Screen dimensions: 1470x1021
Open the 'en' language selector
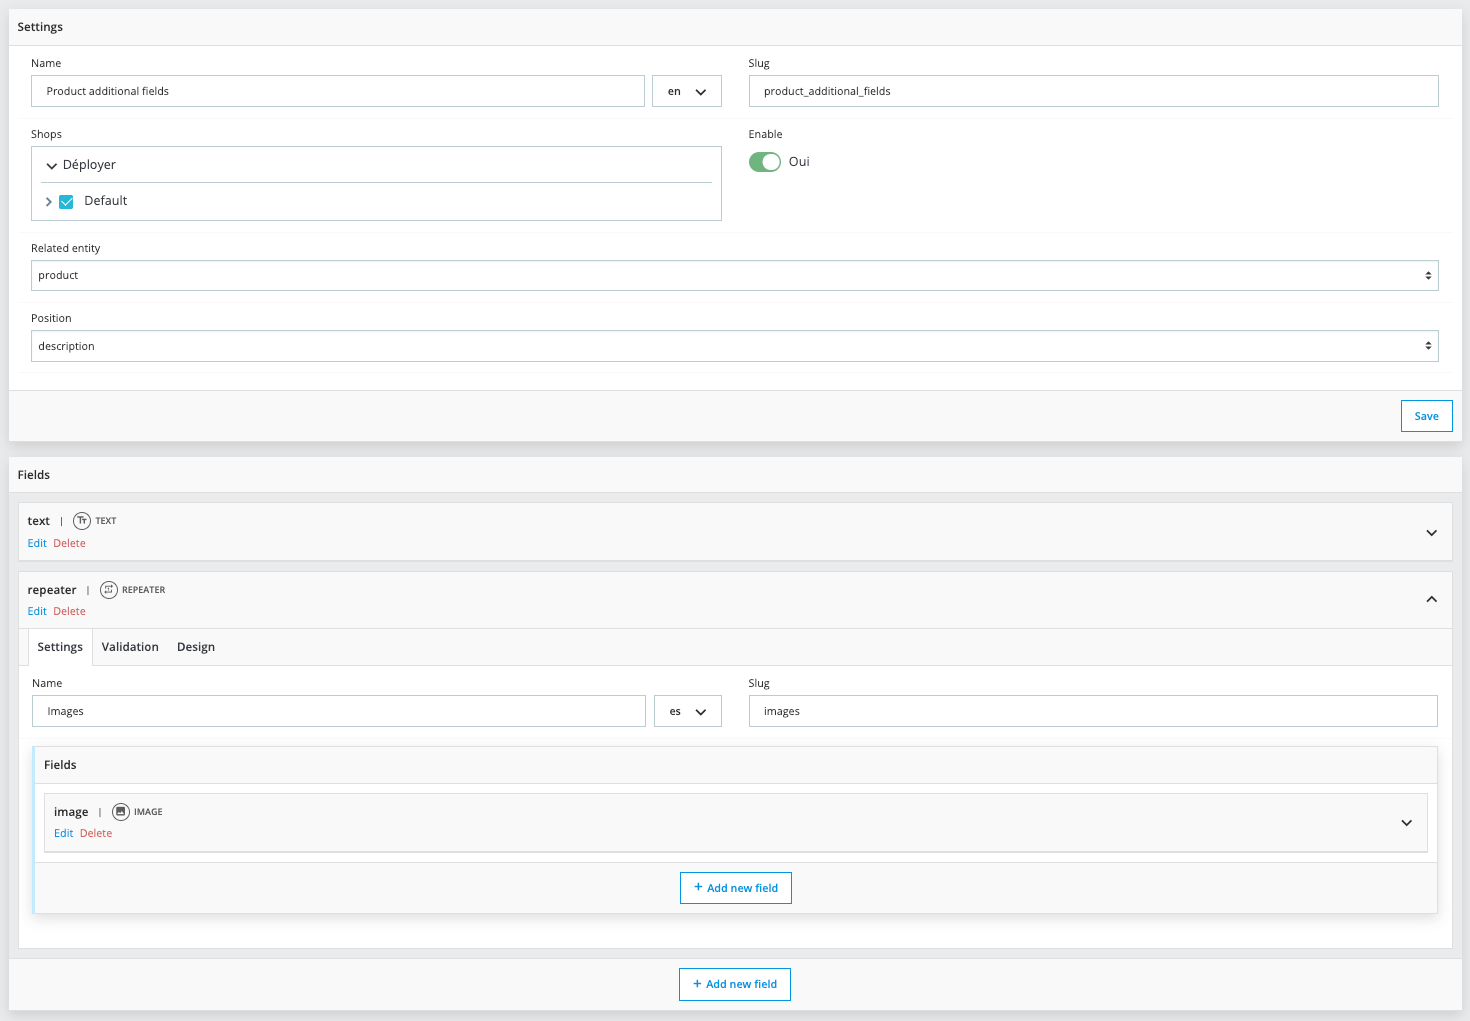point(687,92)
